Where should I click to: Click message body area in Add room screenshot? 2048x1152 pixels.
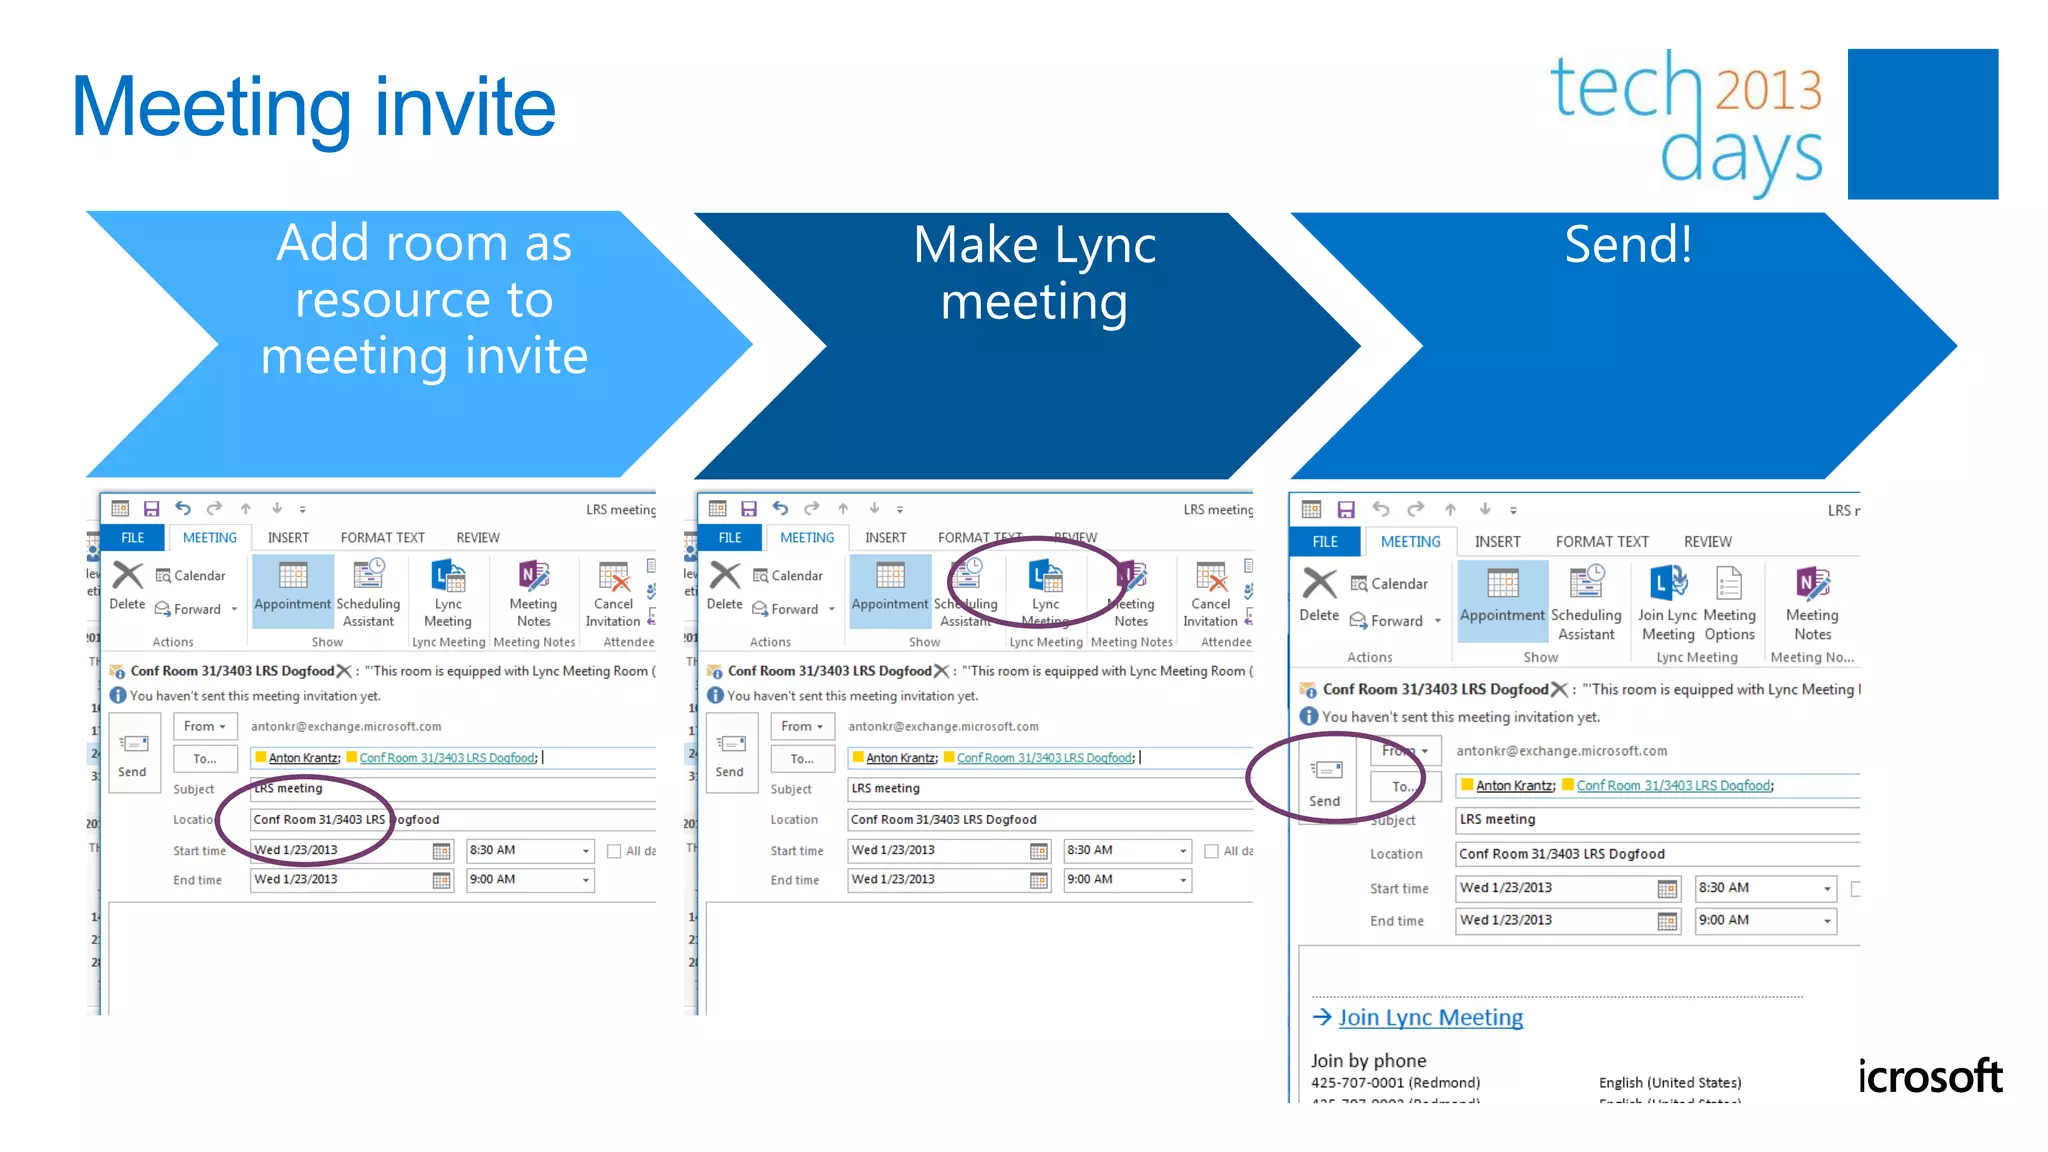coord(382,958)
